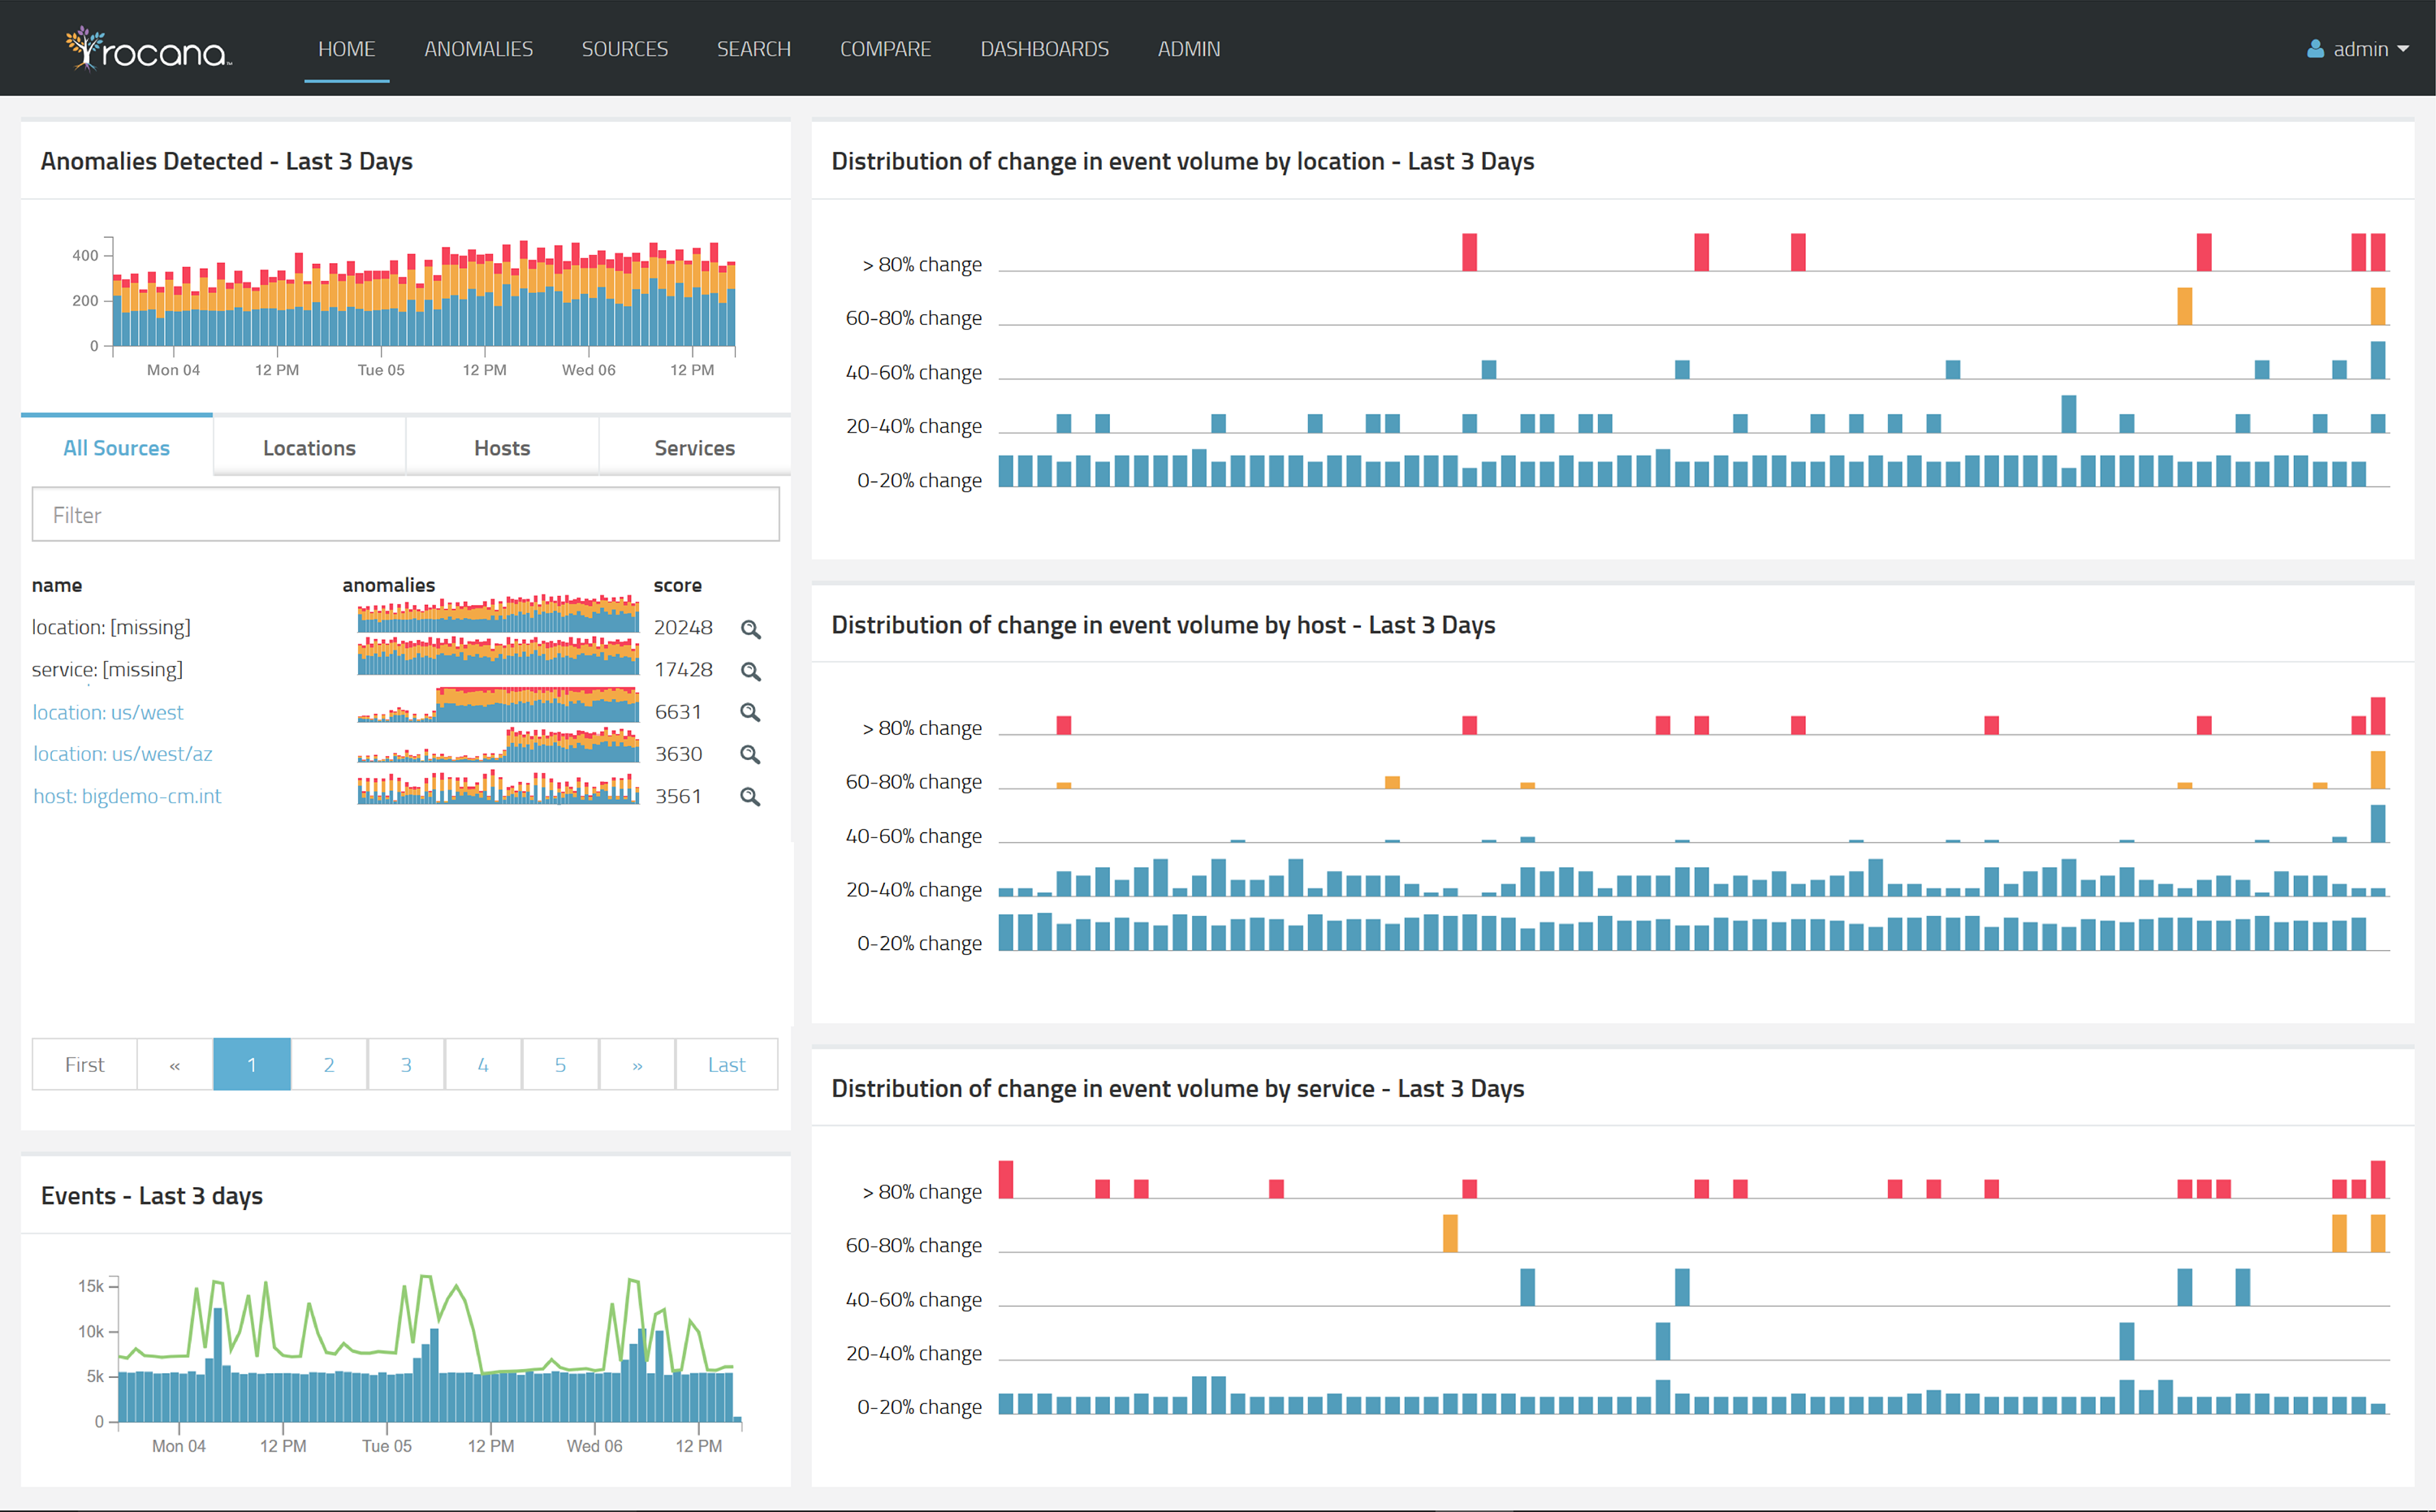Open the host: bigdemo-cm.int link

pos(127,796)
